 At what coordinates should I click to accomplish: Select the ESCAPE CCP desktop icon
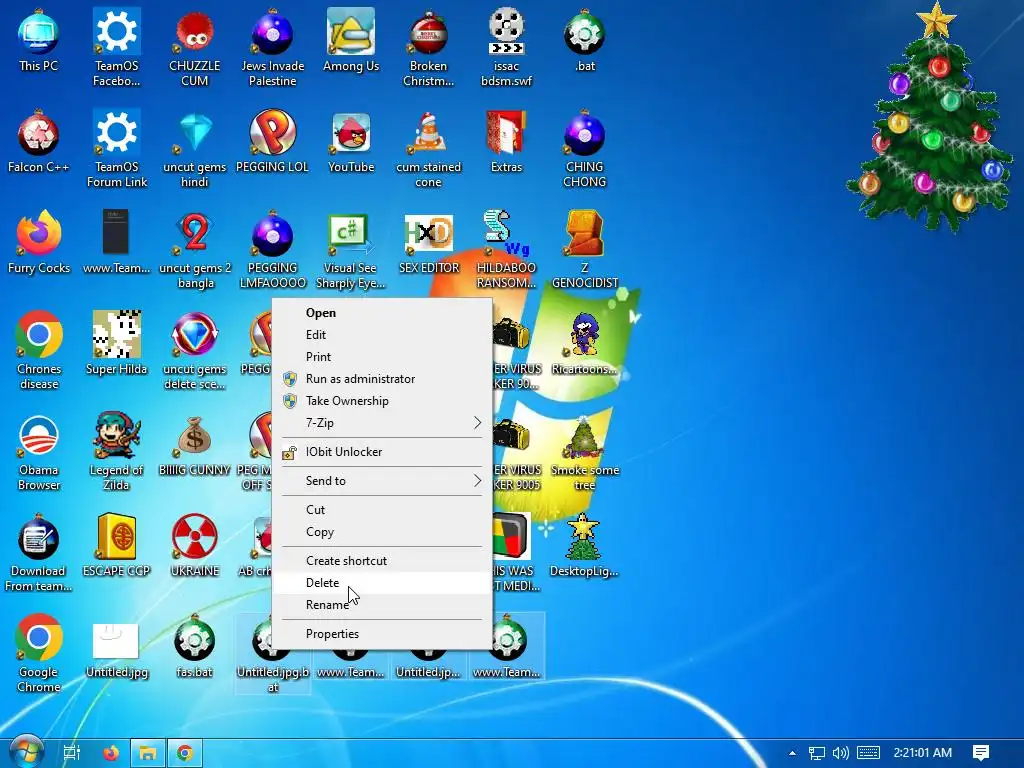coord(116,547)
